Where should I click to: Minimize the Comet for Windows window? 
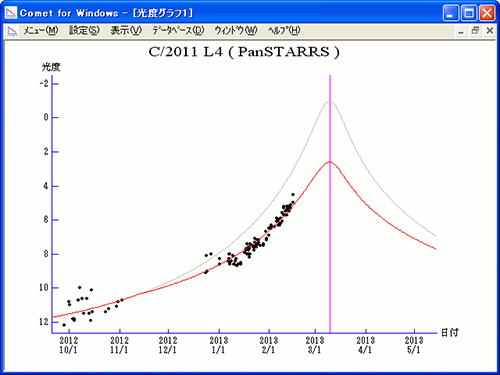pos(451,13)
